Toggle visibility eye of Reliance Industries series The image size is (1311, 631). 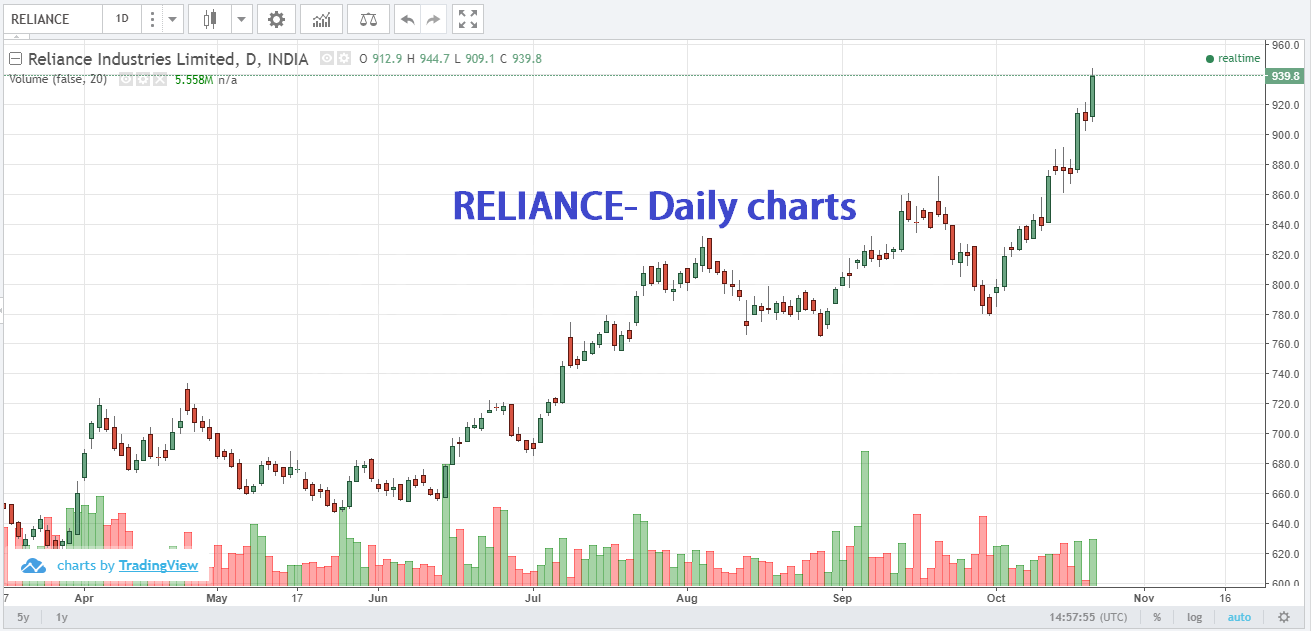(326, 59)
